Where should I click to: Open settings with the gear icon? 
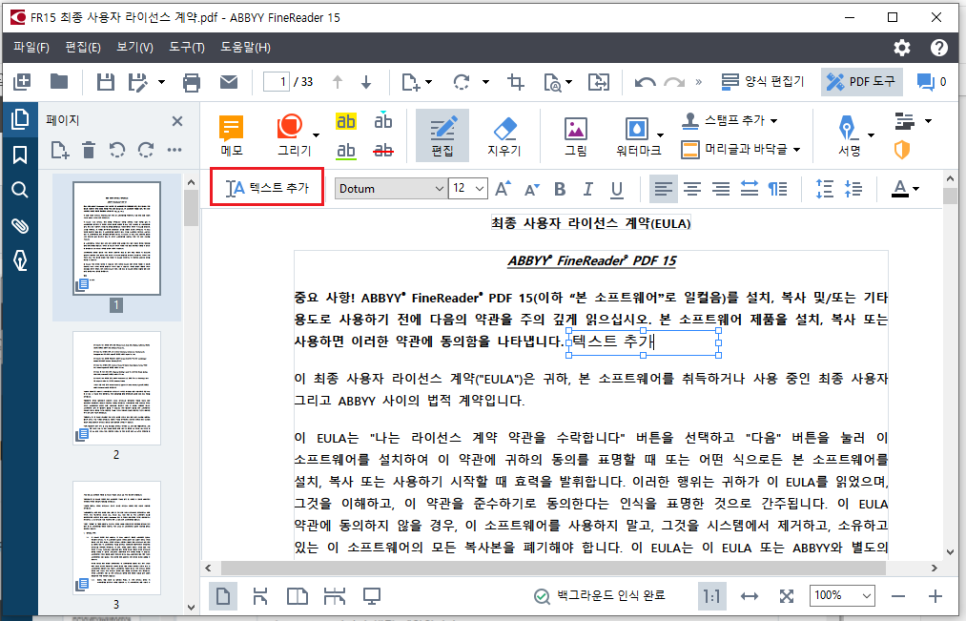[902, 47]
